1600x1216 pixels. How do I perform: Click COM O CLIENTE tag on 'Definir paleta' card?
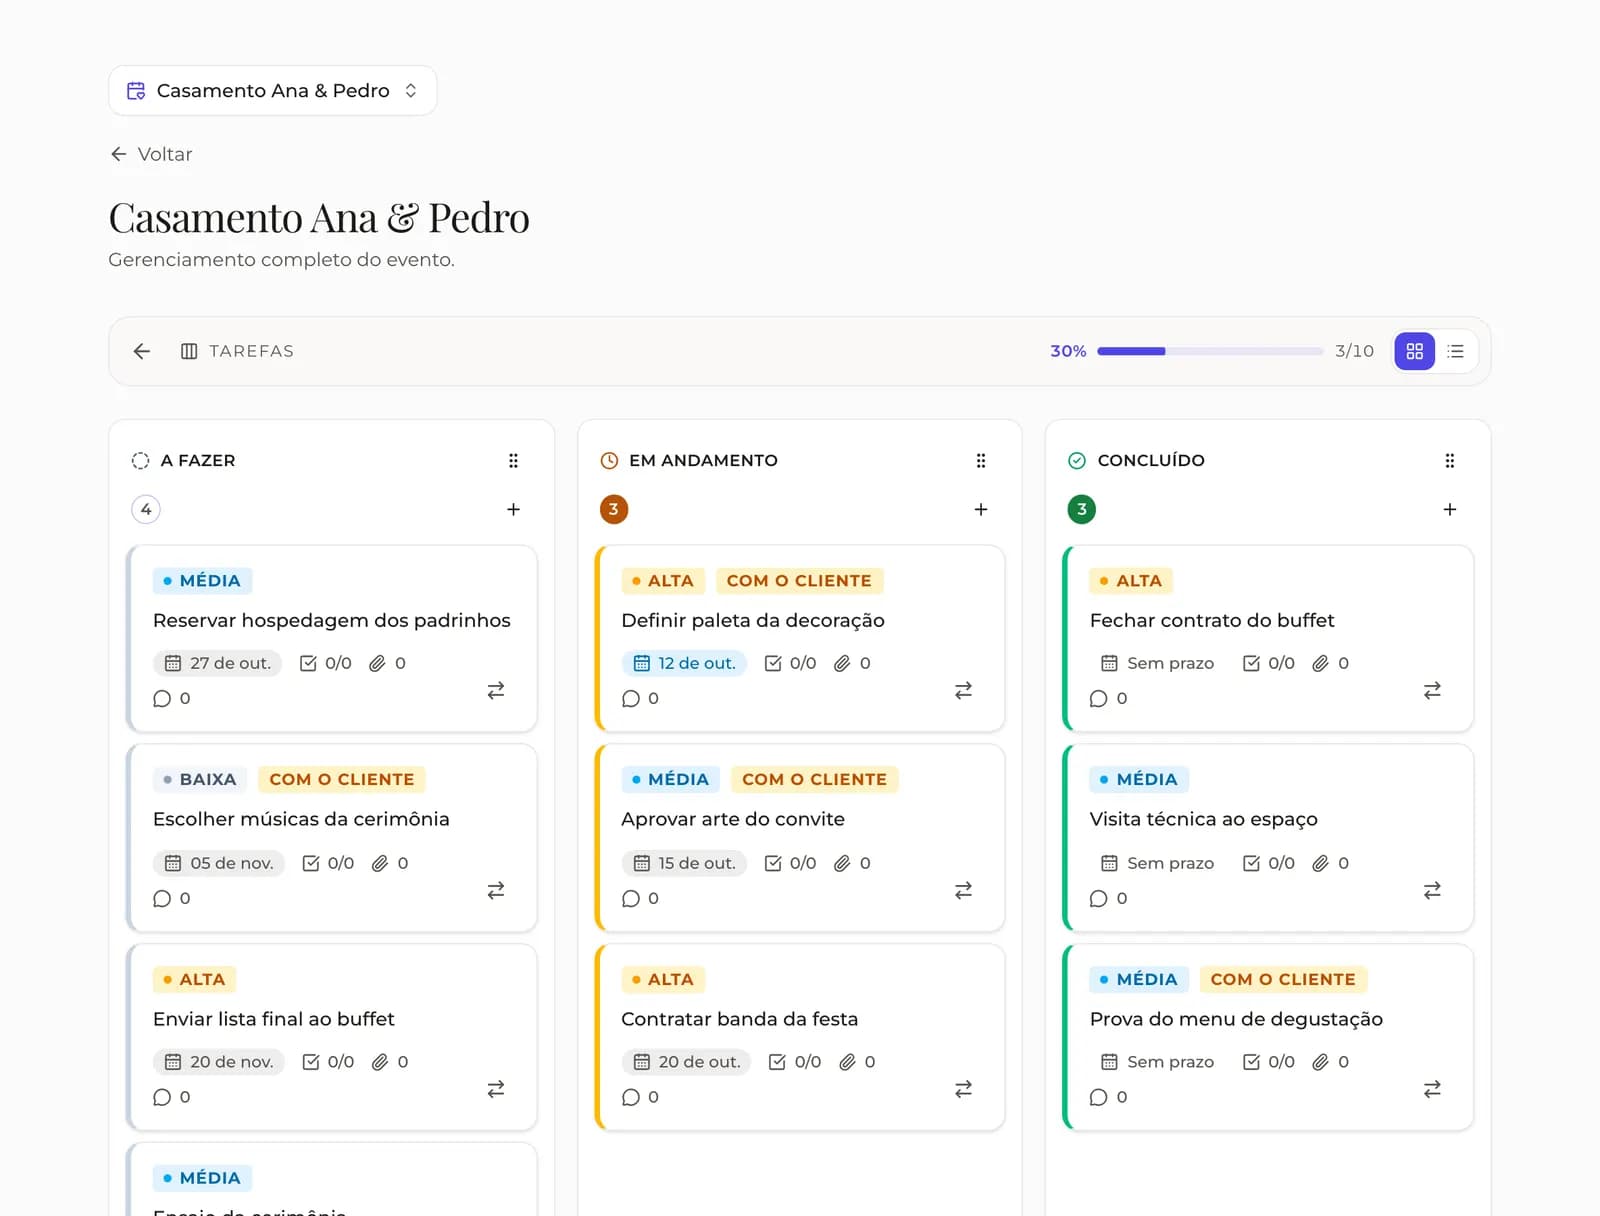(x=798, y=581)
